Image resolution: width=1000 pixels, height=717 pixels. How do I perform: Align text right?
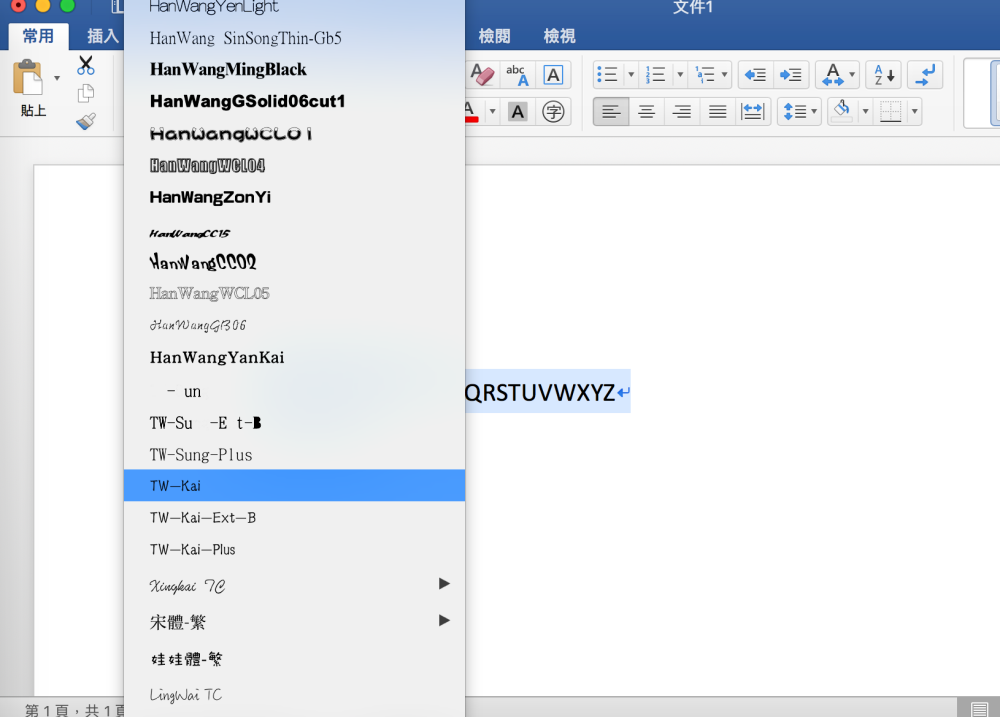coord(682,112)
